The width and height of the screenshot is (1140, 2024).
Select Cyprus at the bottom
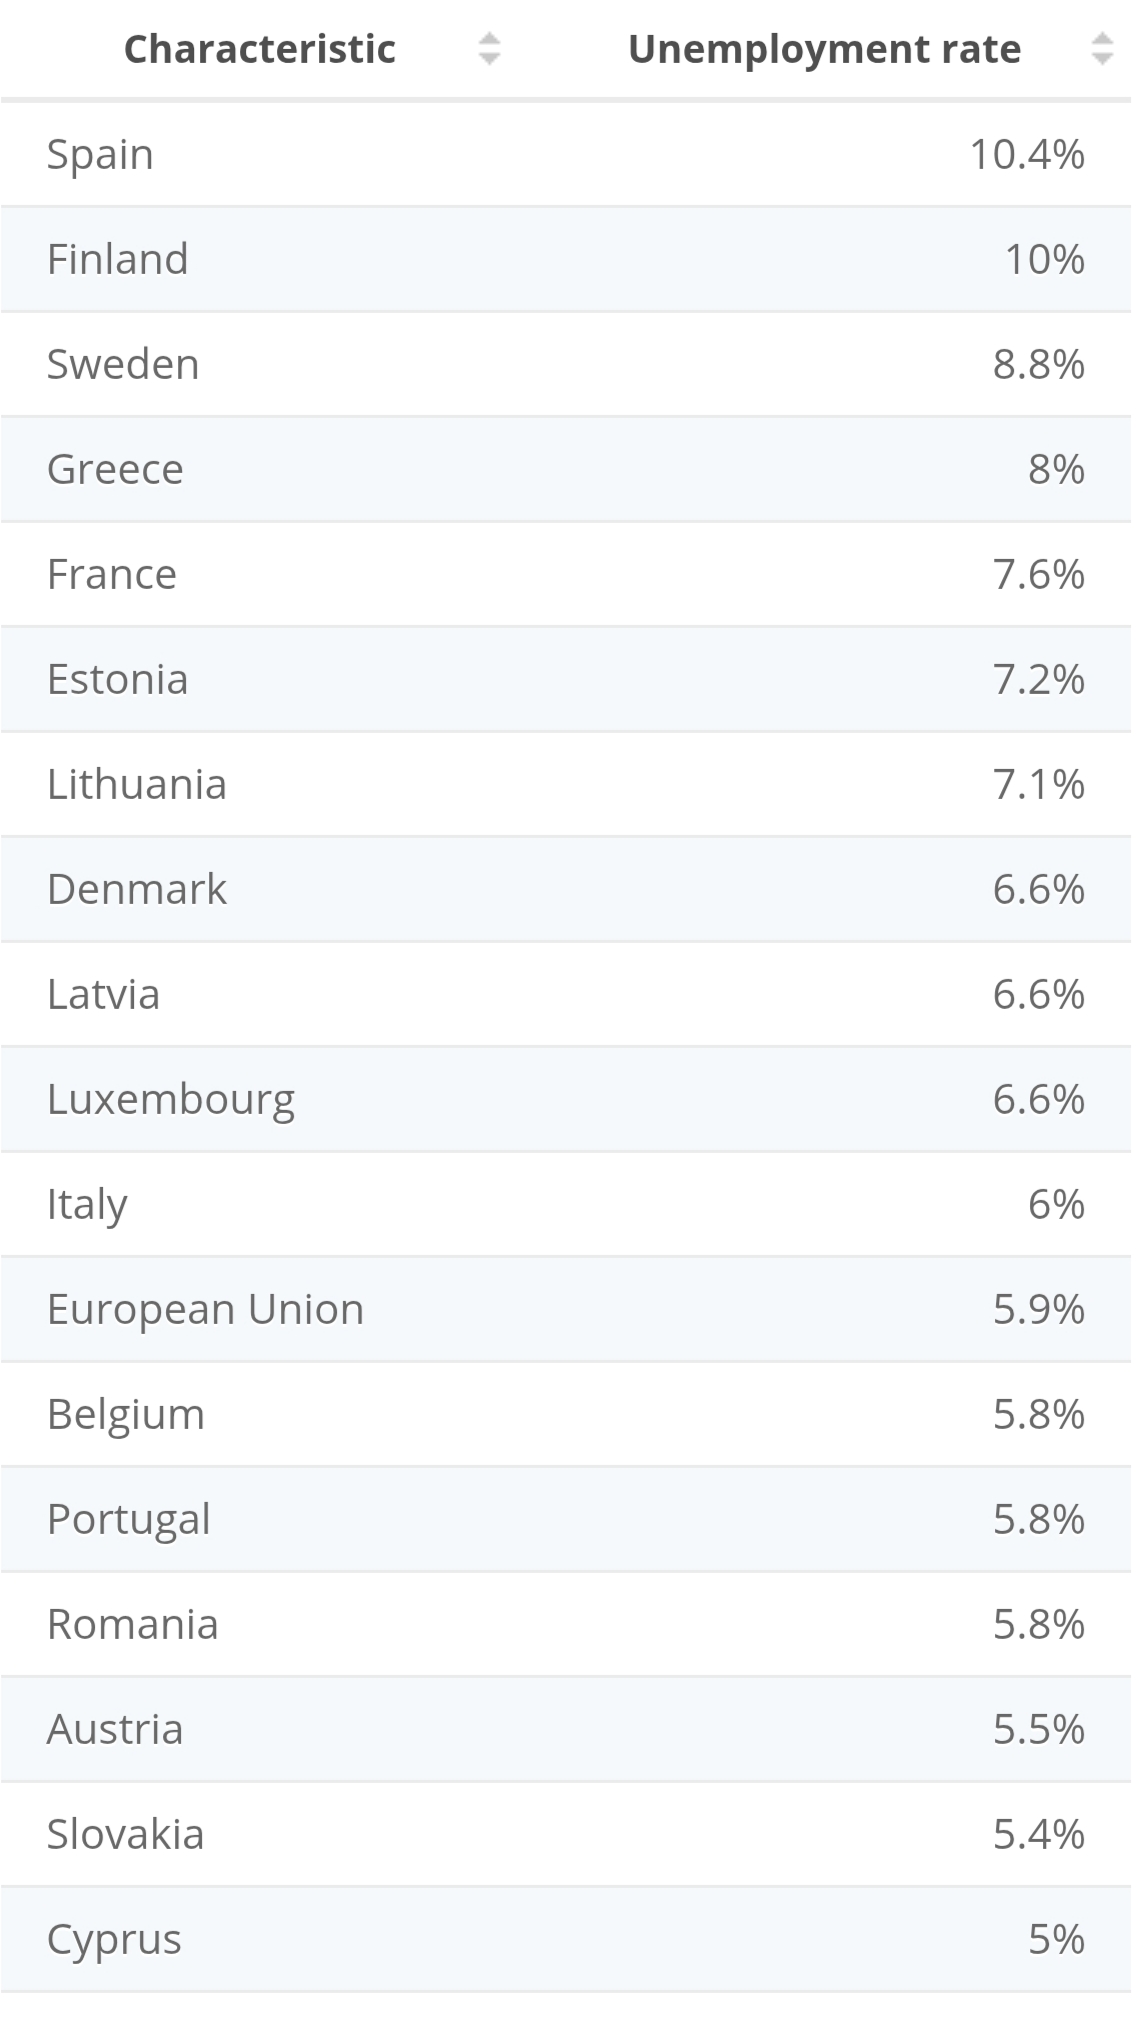click(x=114, y=1940)
